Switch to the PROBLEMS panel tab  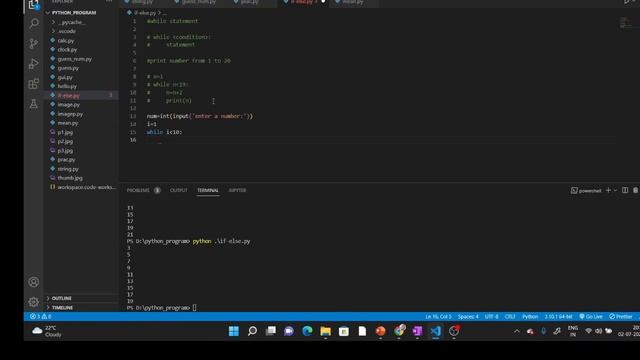point(138,190)
